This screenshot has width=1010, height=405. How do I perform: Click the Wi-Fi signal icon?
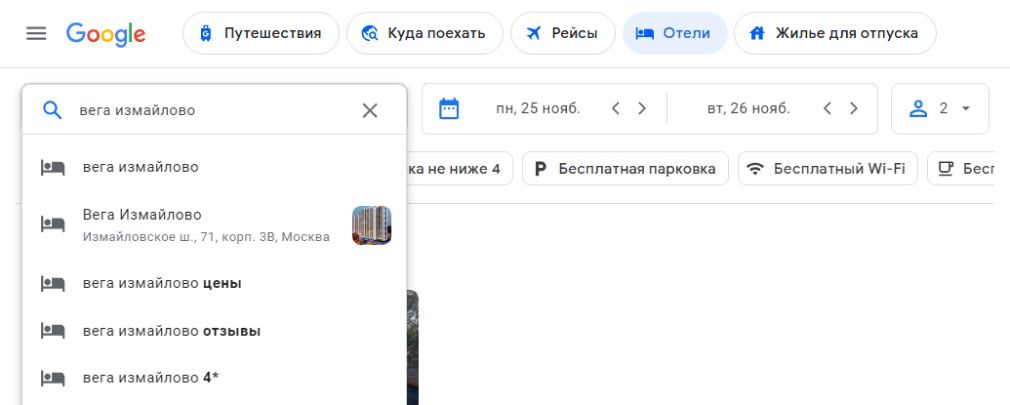point(756,169)
